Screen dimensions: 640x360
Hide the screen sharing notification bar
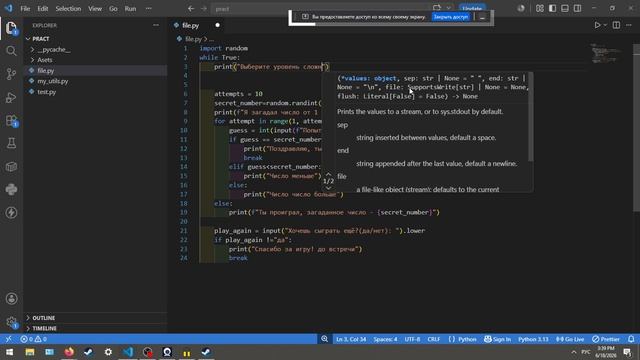tap(482, 17)
